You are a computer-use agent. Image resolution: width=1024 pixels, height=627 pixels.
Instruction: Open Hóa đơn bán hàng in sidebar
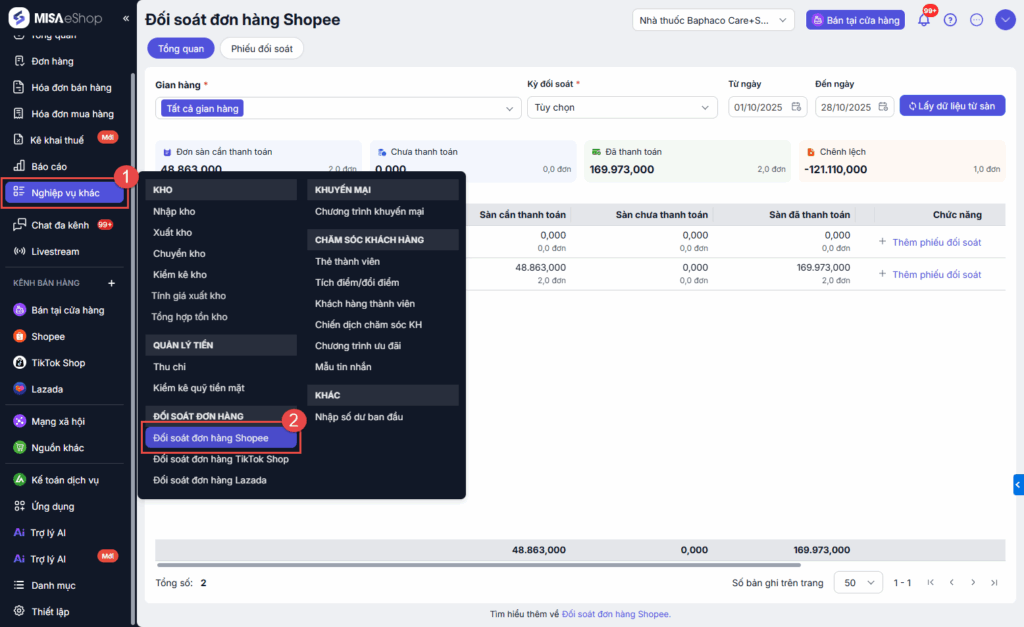71,88
